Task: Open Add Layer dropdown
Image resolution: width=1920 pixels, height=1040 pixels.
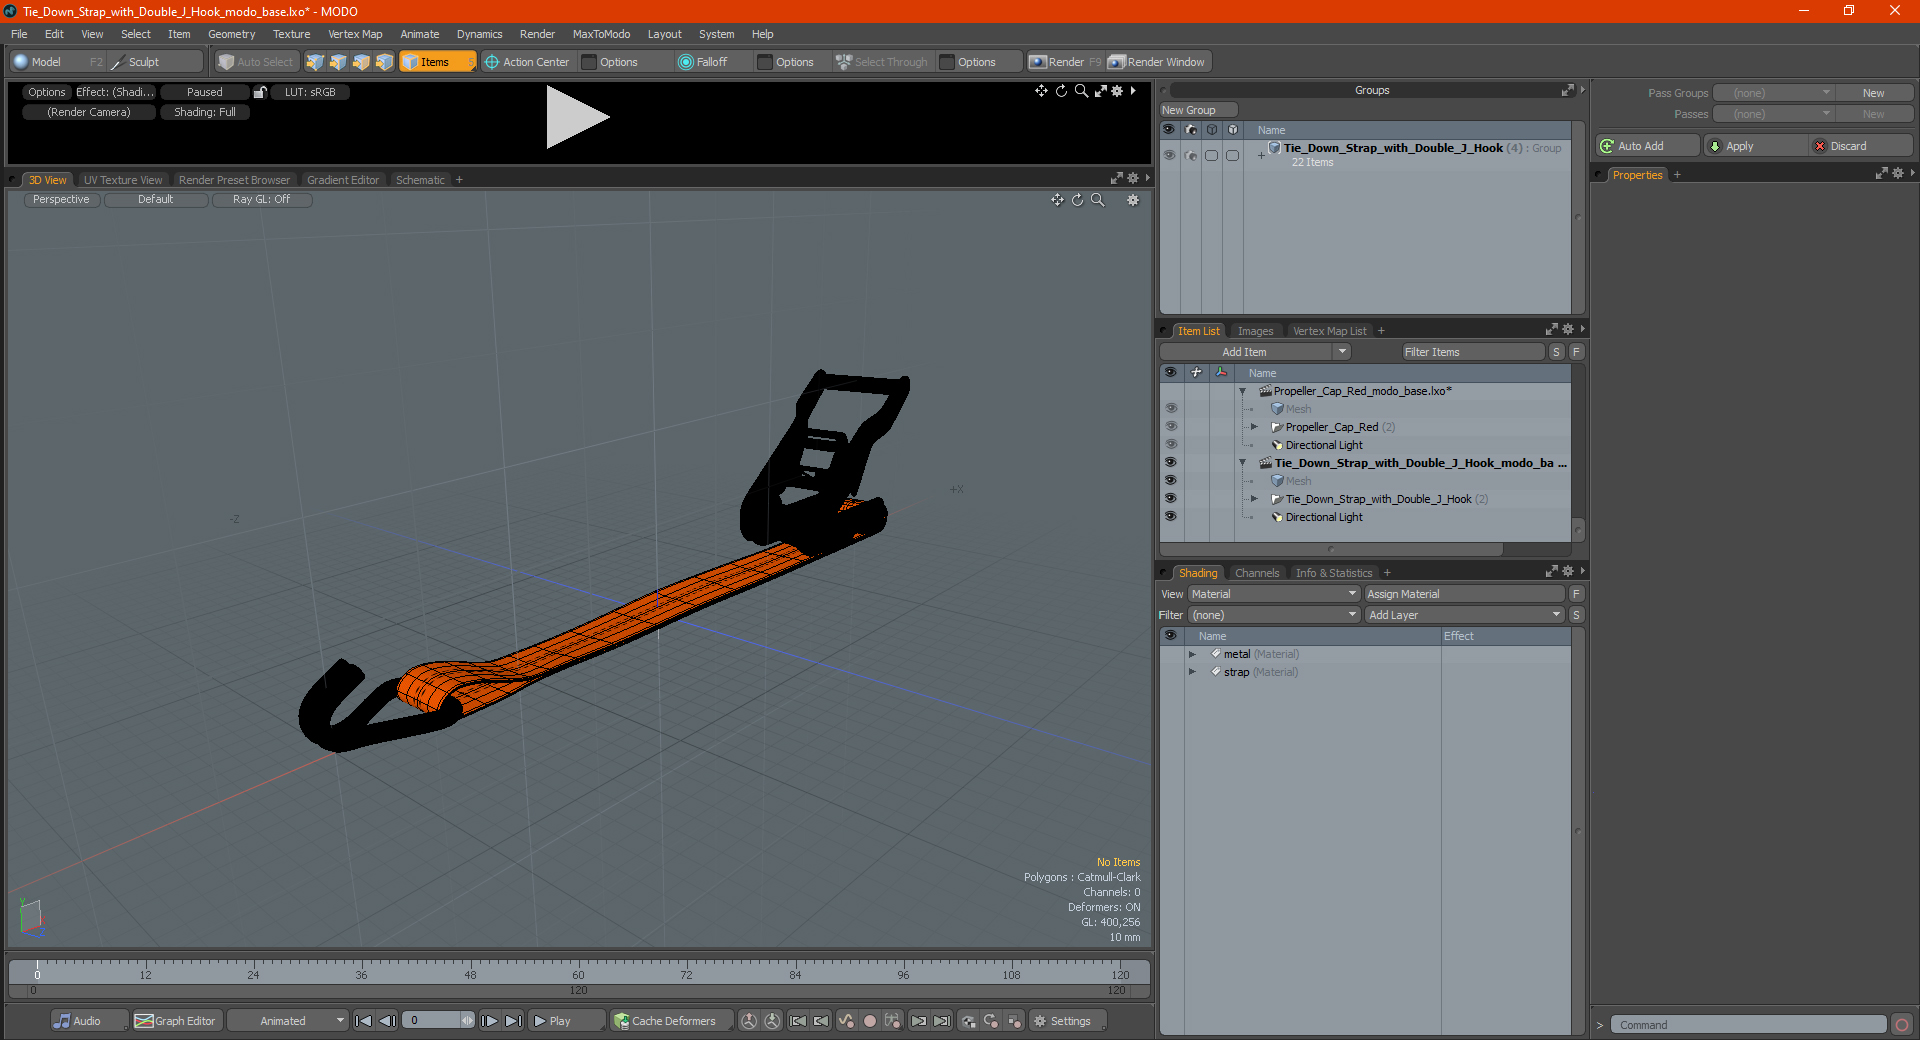Action: click(x=1464, y=615)
